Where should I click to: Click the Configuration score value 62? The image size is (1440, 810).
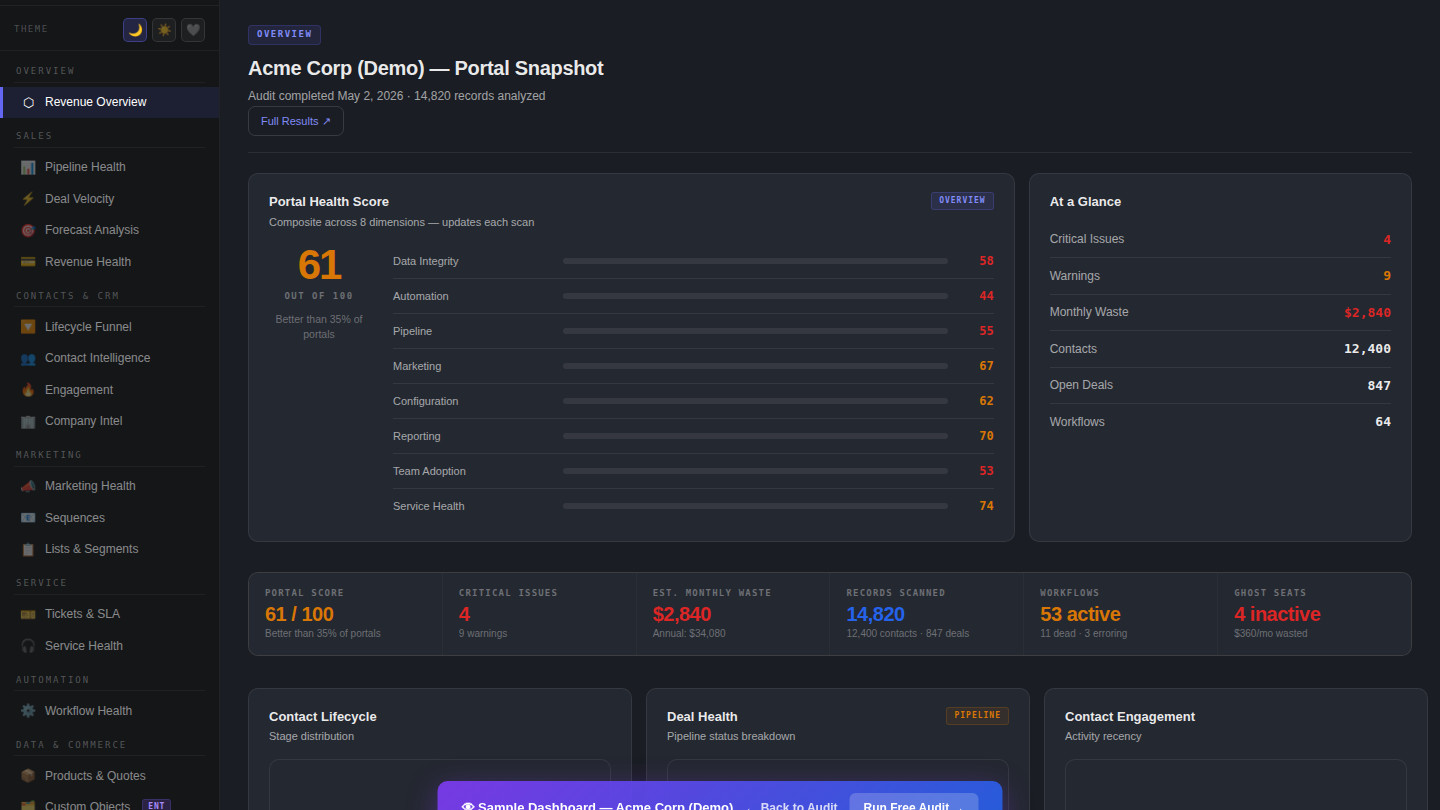(987, 401)
